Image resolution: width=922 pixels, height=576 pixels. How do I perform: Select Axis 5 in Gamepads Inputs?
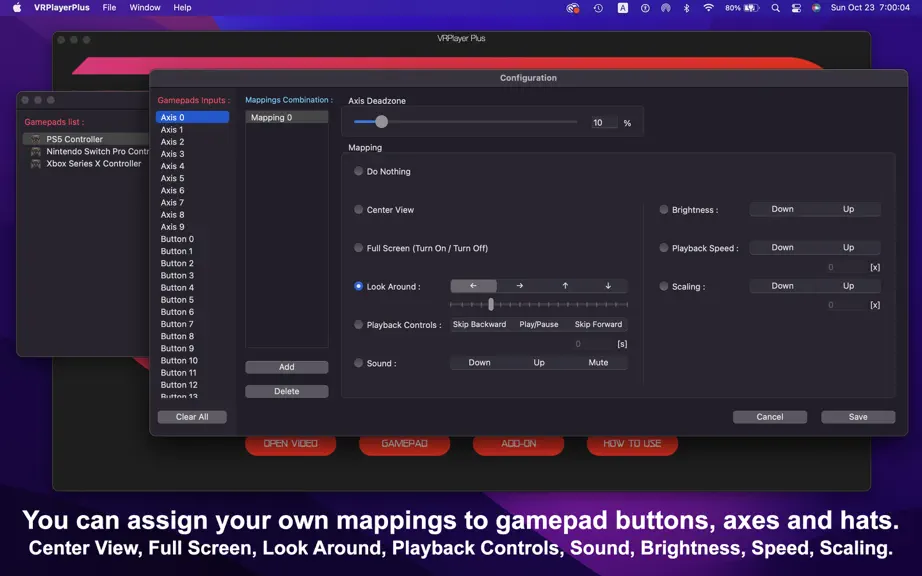192,178
